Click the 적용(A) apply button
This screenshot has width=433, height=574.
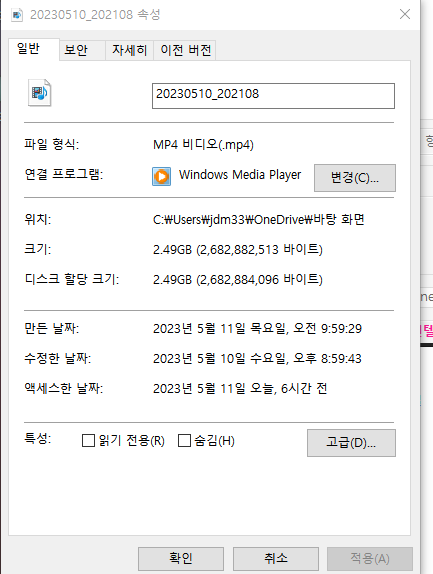tap(370, 559)
